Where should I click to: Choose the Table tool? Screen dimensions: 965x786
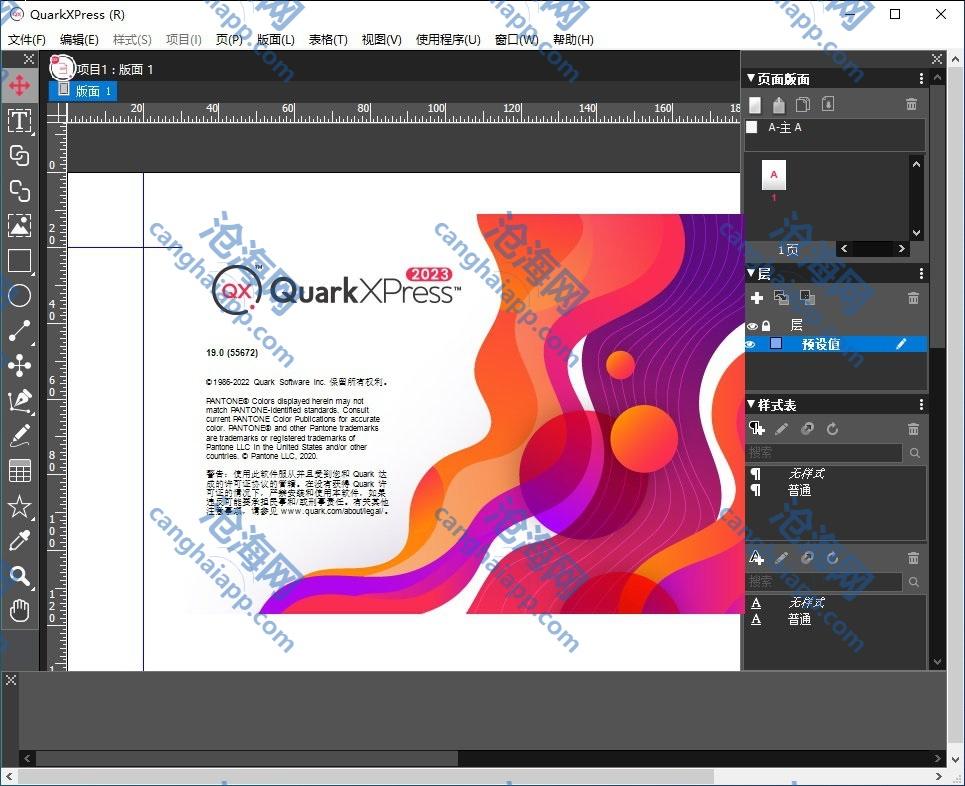19,471
